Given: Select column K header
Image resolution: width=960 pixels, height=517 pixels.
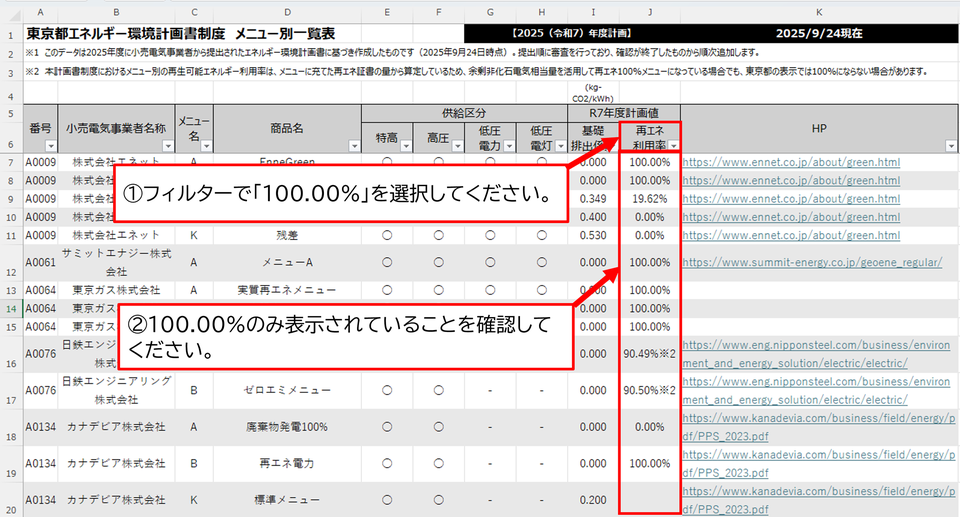Looking at the screenshot, I should (819, 11).
